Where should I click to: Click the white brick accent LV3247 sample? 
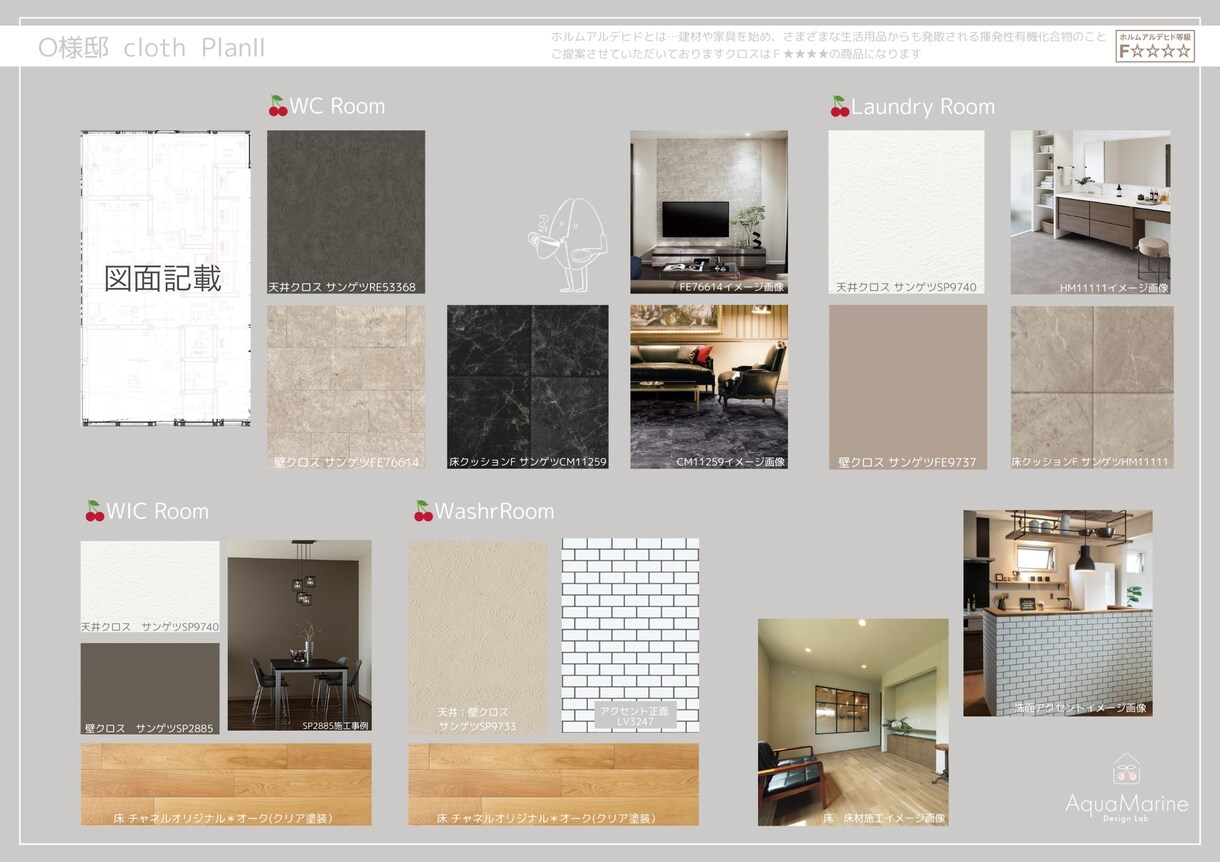click(x=631, y=636)
